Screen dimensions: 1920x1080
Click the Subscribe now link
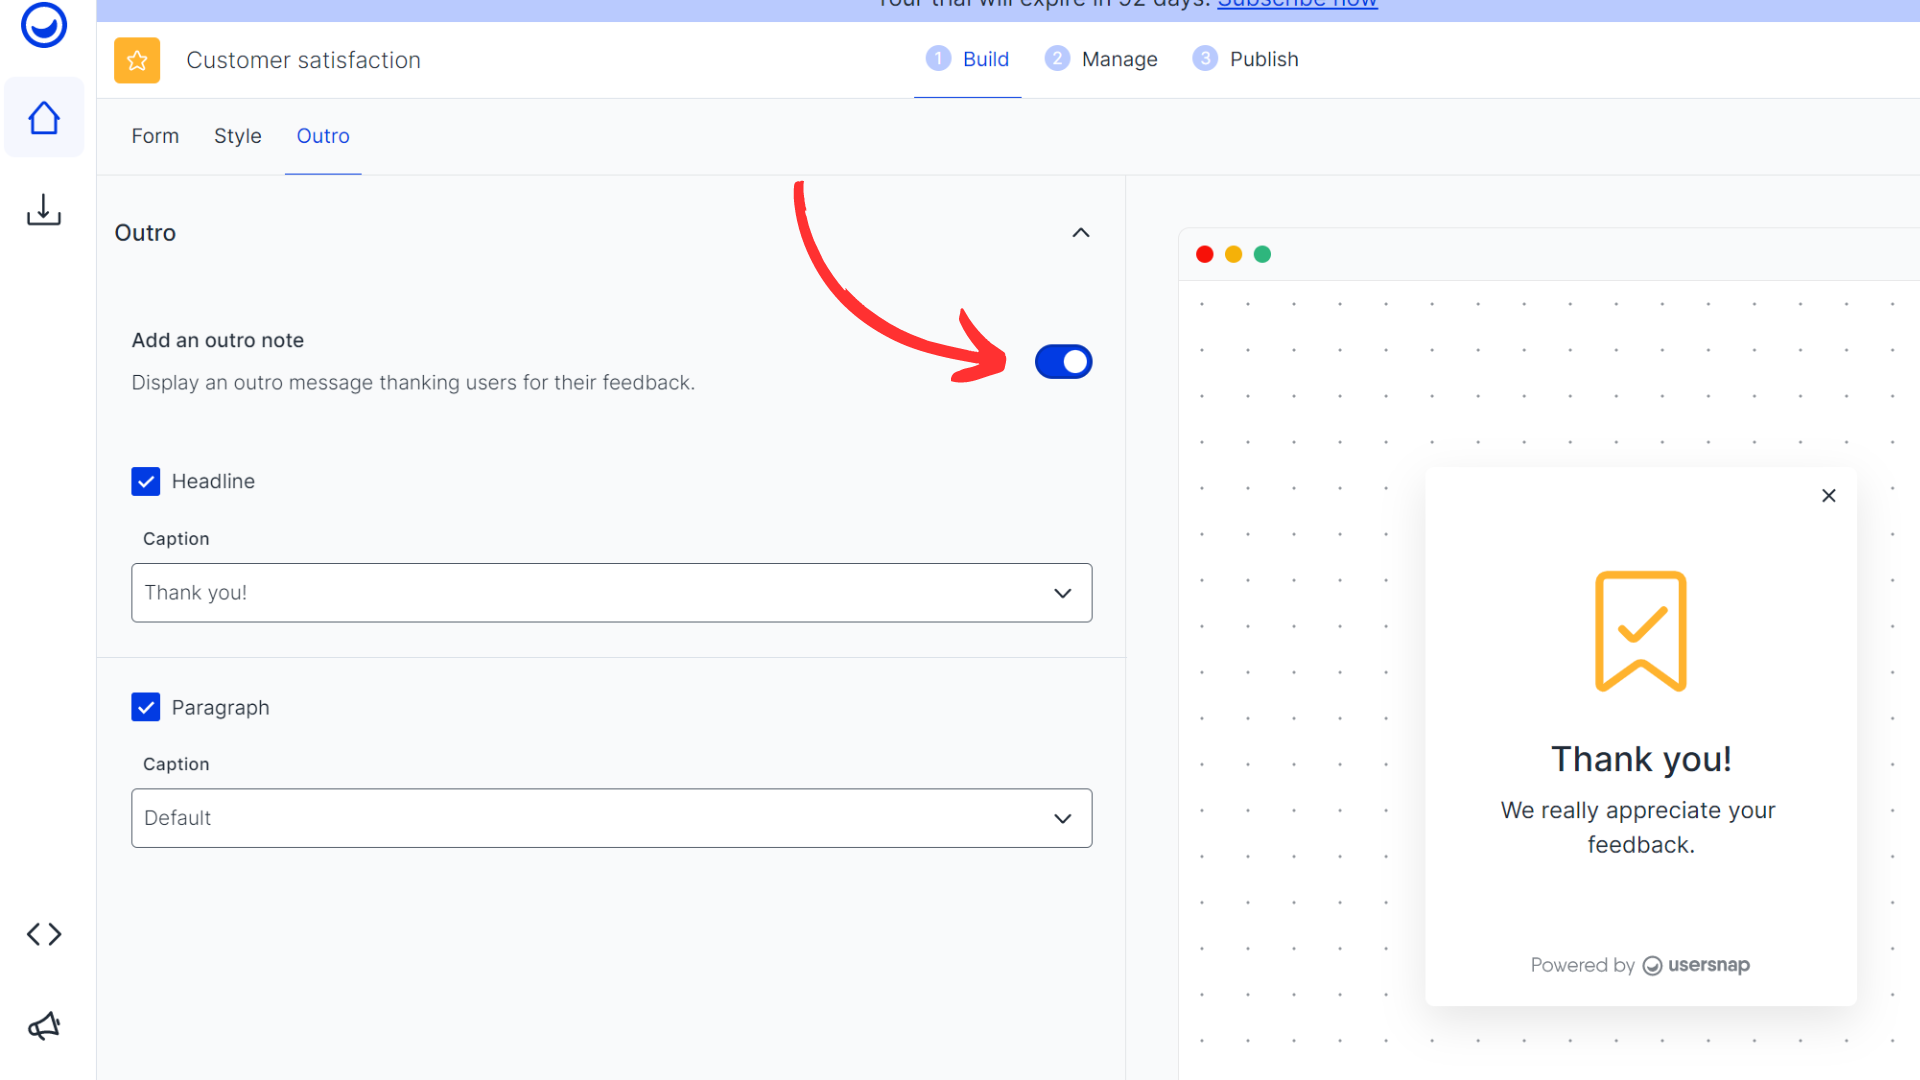[x=1297, y=5]
